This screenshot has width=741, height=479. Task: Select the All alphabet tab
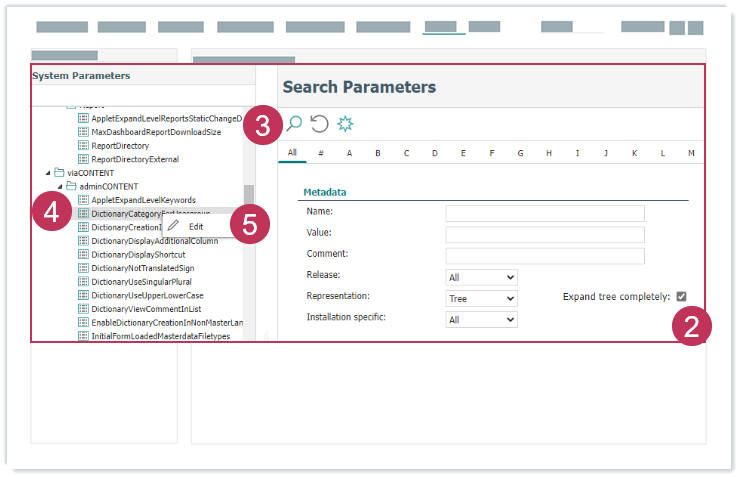pyautogui.click(x=292, y=153)
